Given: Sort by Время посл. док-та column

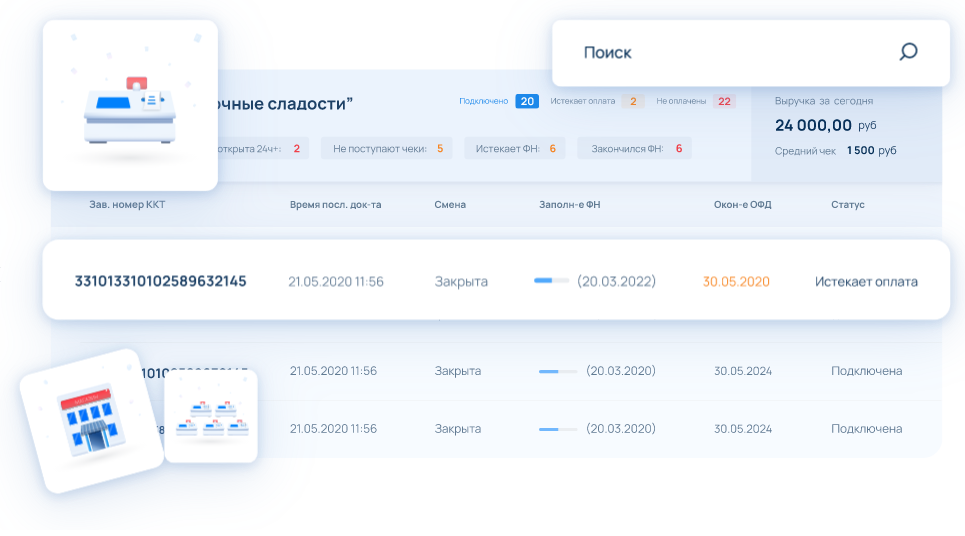Looking at the screenshot, I should pyautogui.click(x=335, y=204).
